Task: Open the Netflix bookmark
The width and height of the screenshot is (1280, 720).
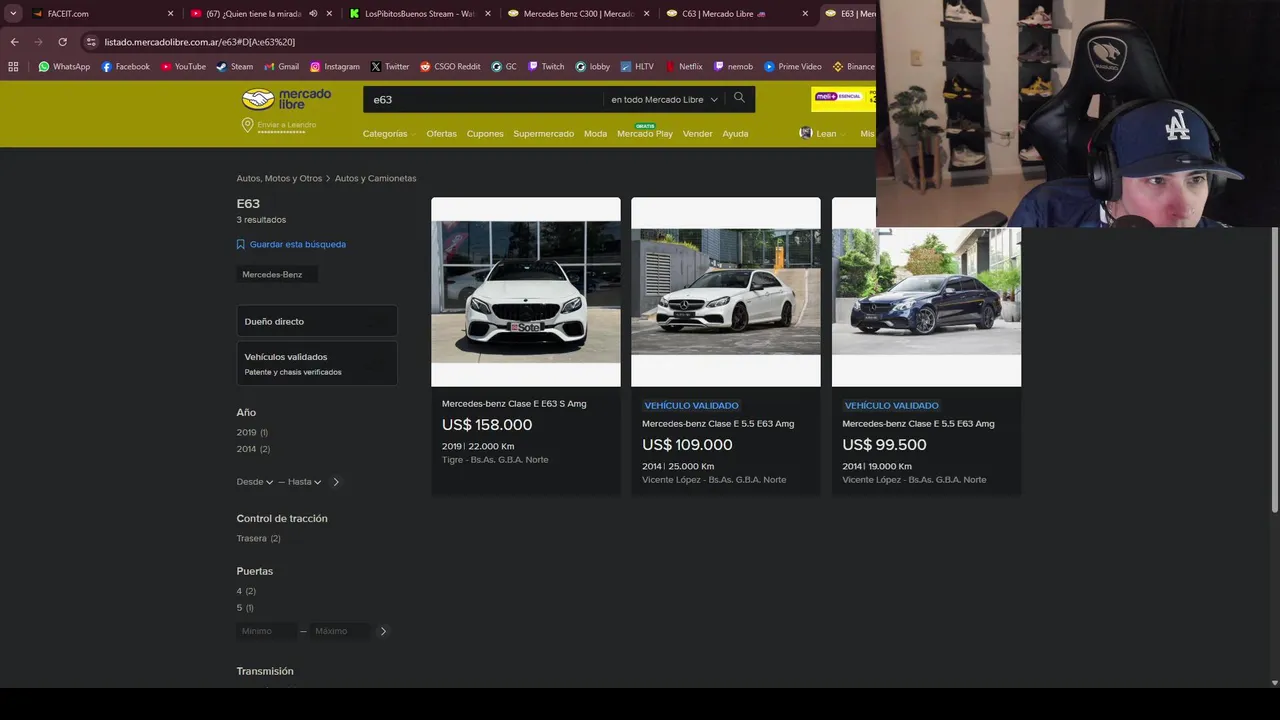Action: [684, 67]
